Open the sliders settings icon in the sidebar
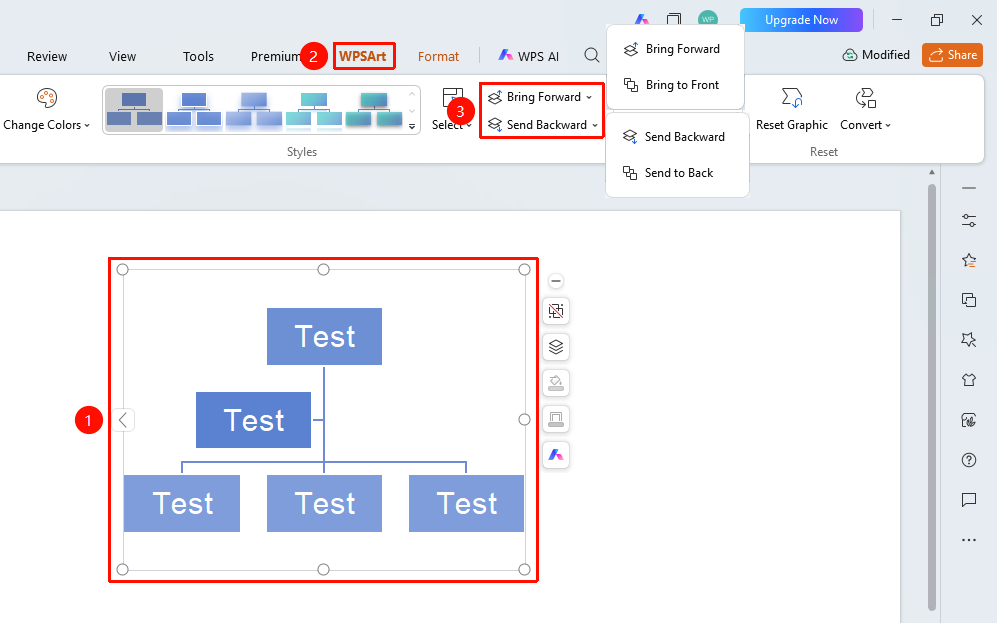 [969, 221]
